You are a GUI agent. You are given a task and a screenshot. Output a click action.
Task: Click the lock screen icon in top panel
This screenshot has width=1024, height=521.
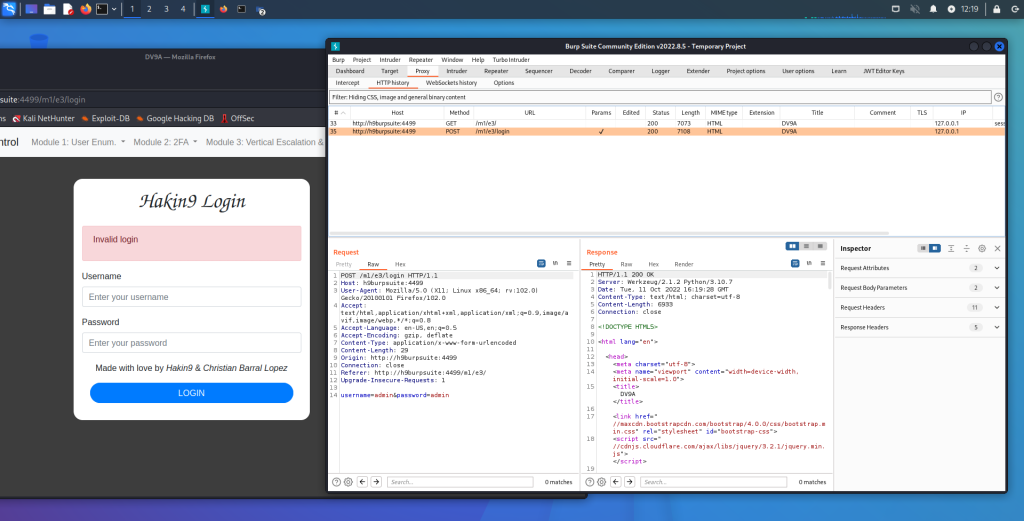point(997,9)
